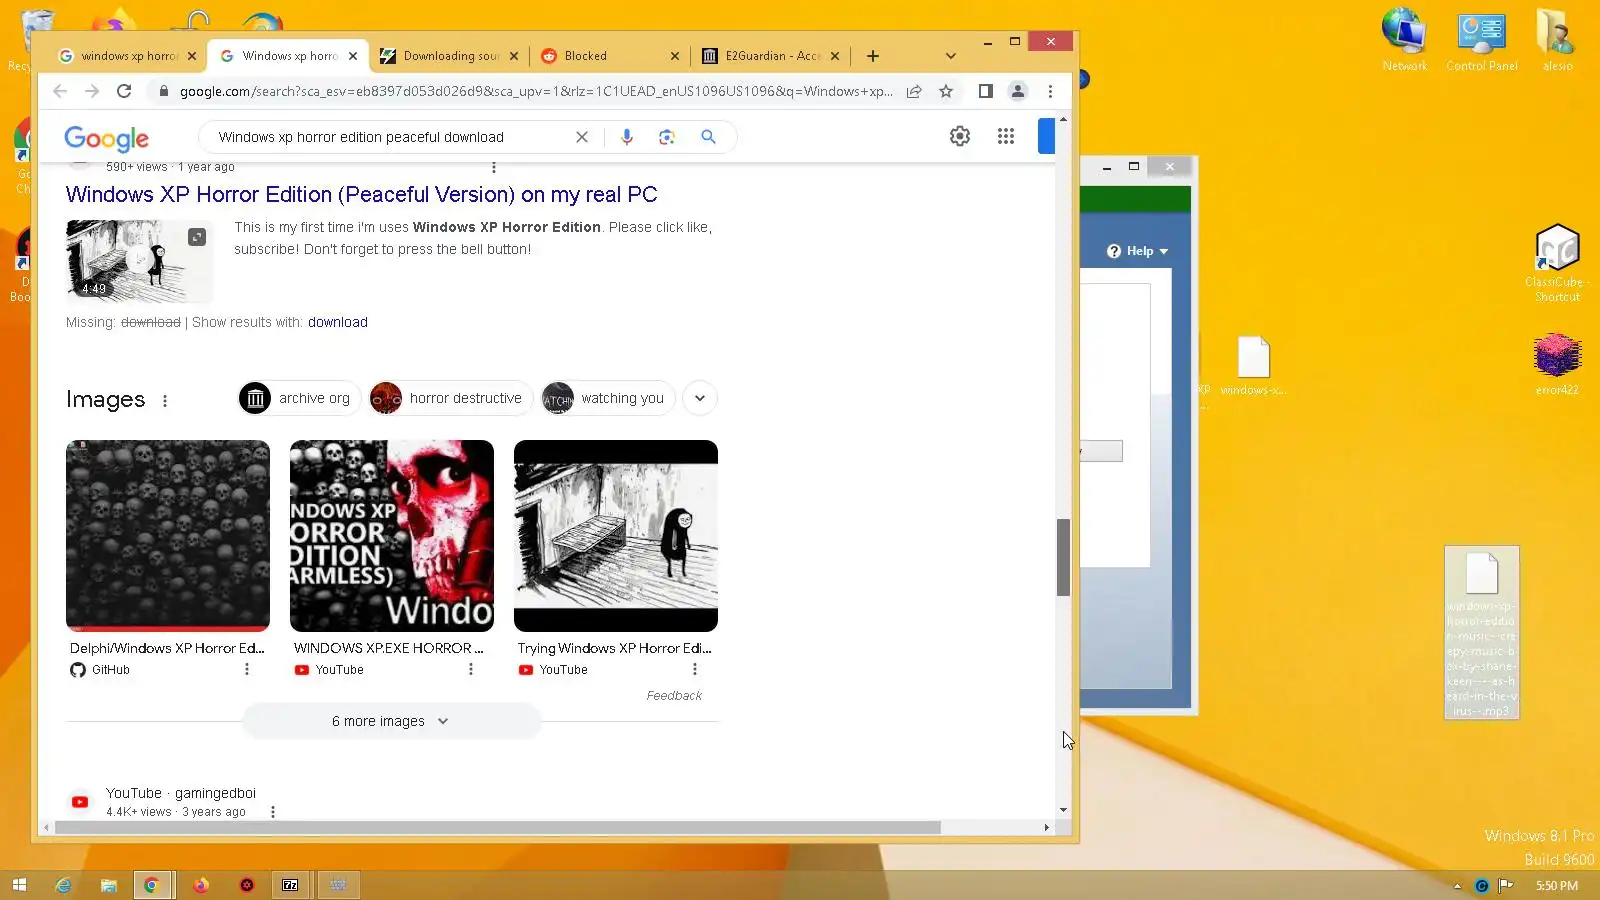Select the ClassiCube Shortcut desktop icon
1600x900 pixels.
1557,263
